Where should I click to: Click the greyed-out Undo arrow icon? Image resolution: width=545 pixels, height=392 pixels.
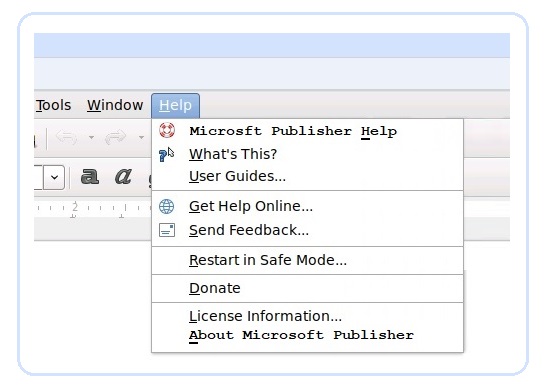[x=66, y=137]
